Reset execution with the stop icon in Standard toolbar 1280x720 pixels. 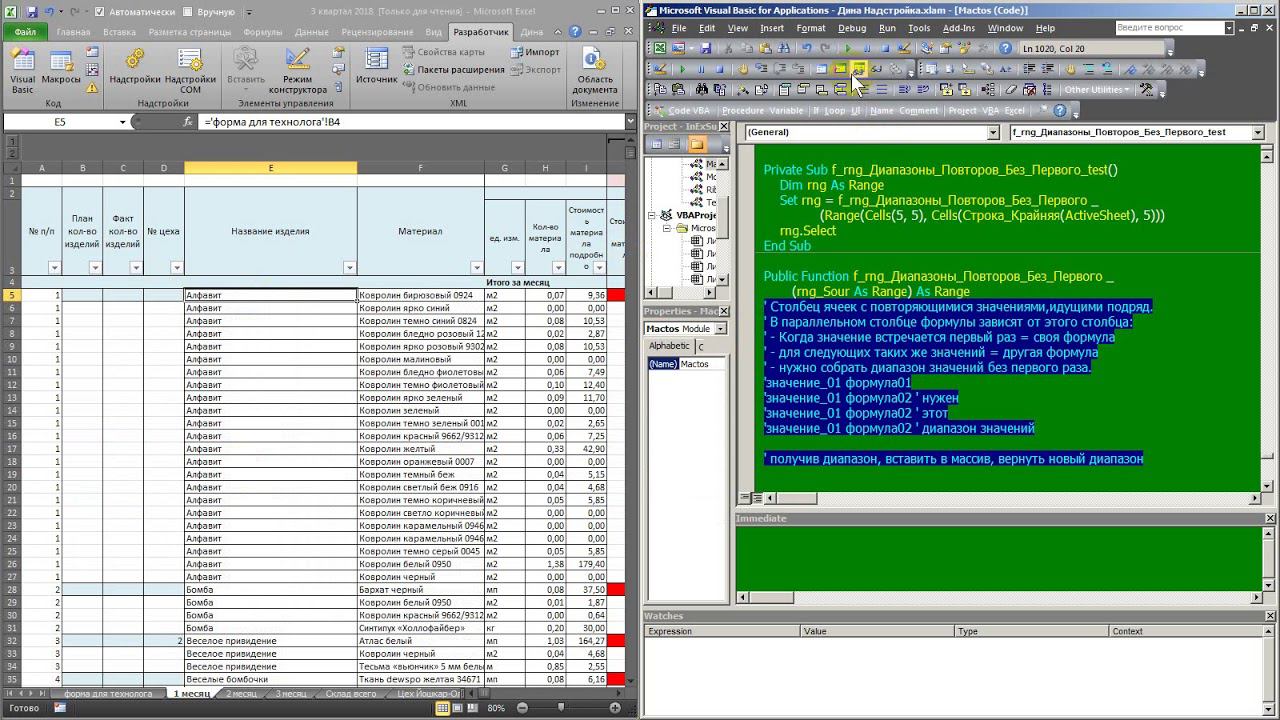click(885, 48)
